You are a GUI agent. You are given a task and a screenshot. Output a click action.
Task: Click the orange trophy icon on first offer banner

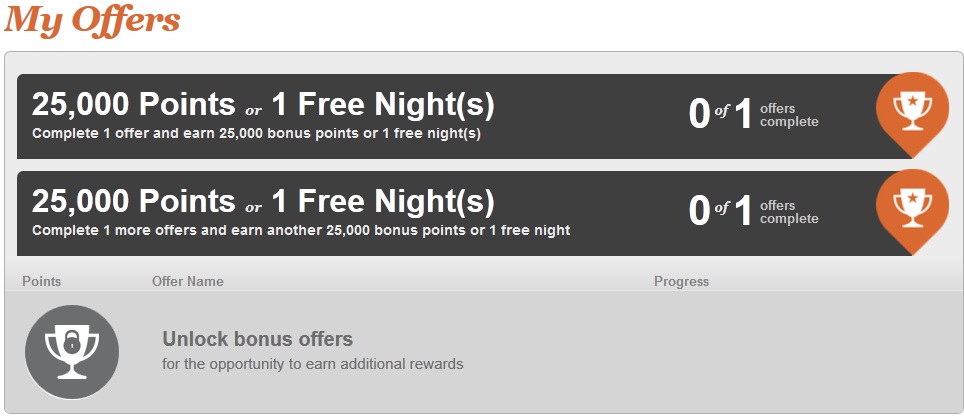click(x=912, y=110)
